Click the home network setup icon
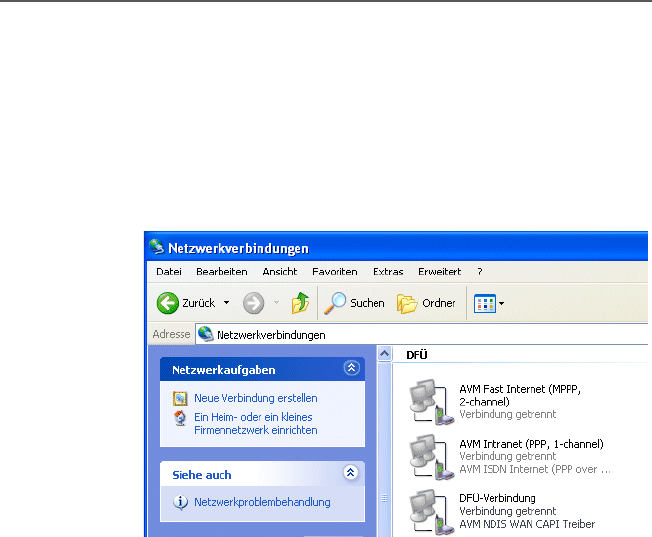652x537 pixels. coord(180,418)
